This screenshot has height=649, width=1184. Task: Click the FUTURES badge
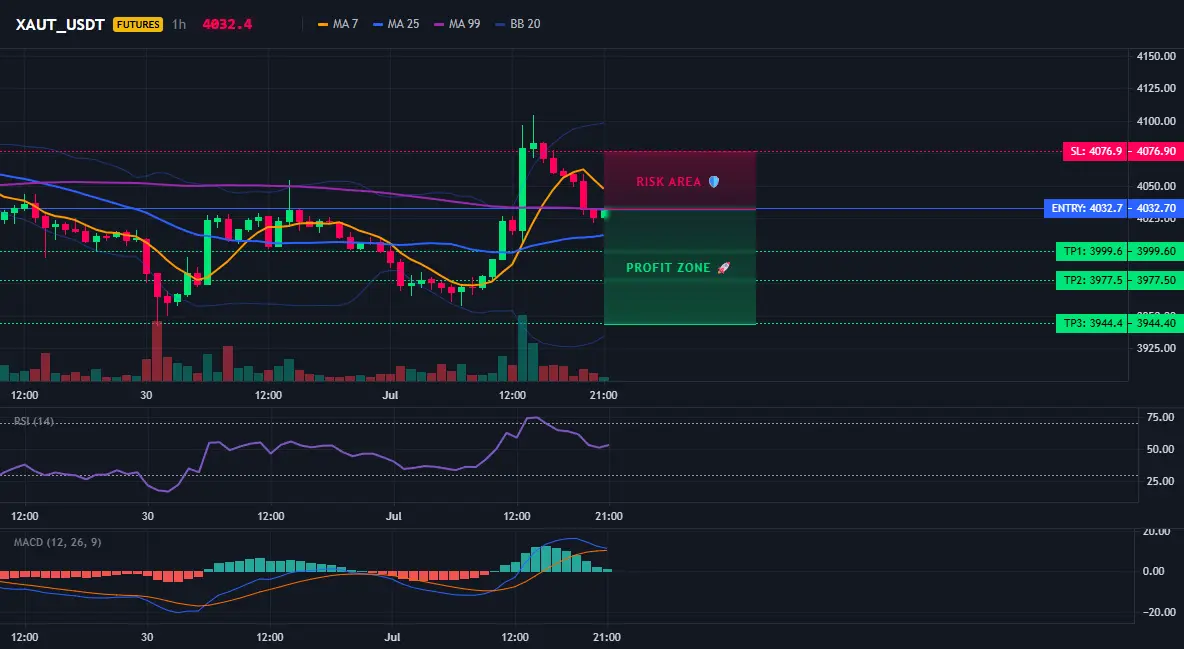tap(137, 24)
